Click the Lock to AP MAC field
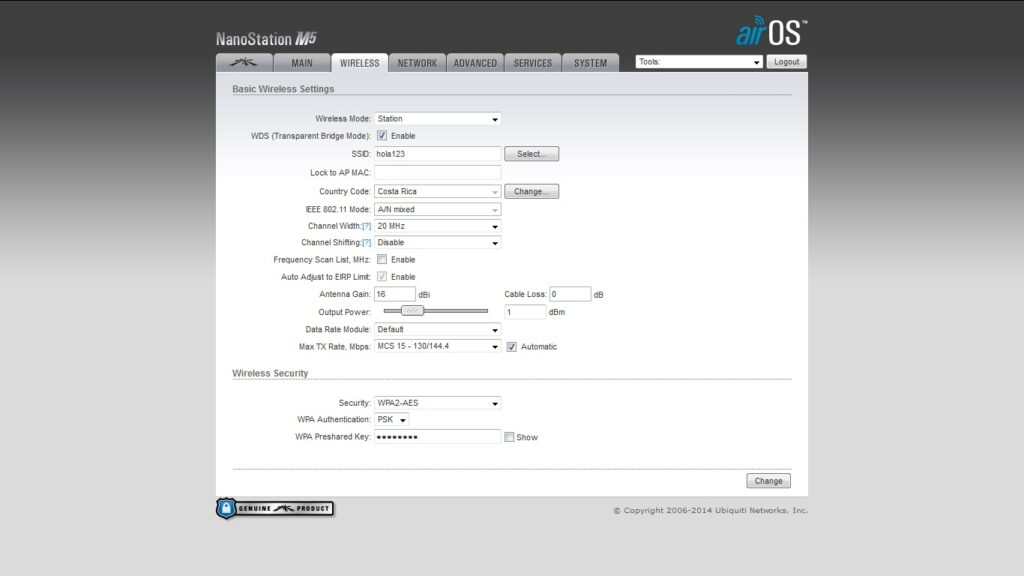The image size is (1024, 576). [x=438, y=172]
